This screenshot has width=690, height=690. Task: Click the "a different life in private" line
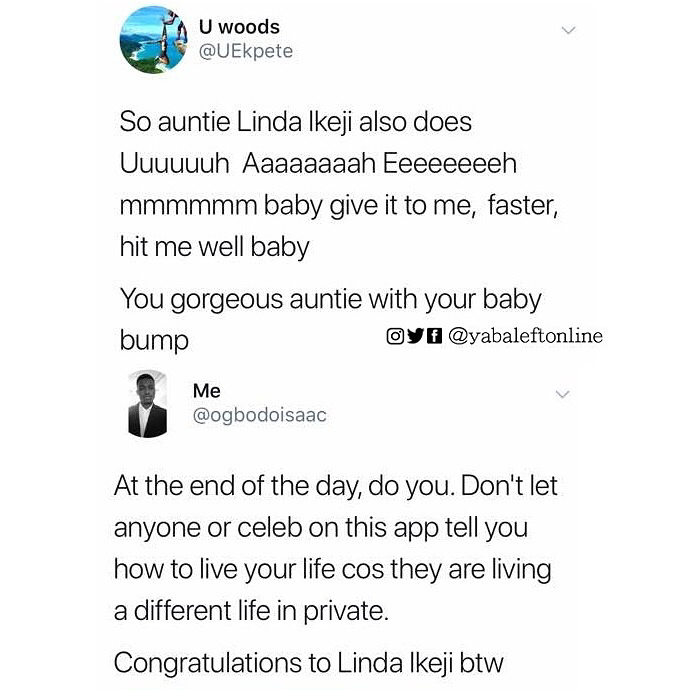click(x=250, y=610)
